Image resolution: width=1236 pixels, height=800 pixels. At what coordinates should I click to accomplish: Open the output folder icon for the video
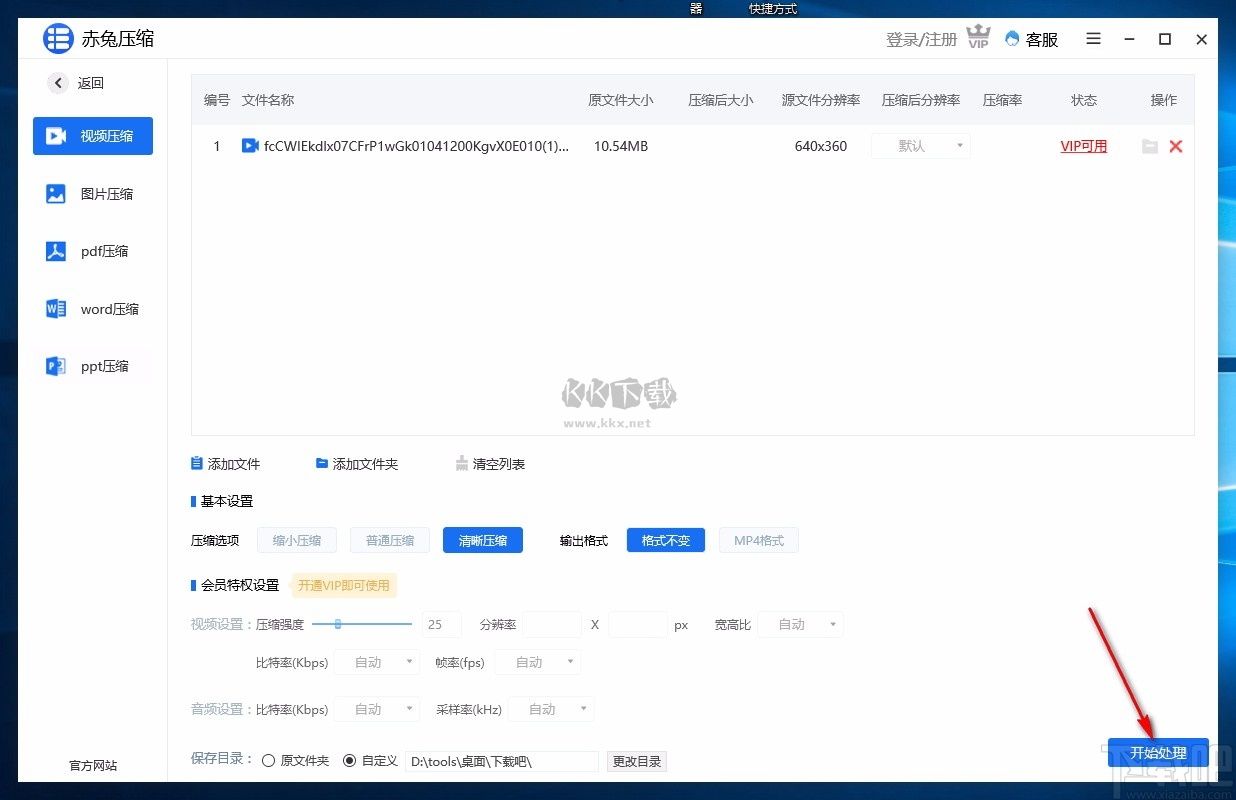point(1148,146)
